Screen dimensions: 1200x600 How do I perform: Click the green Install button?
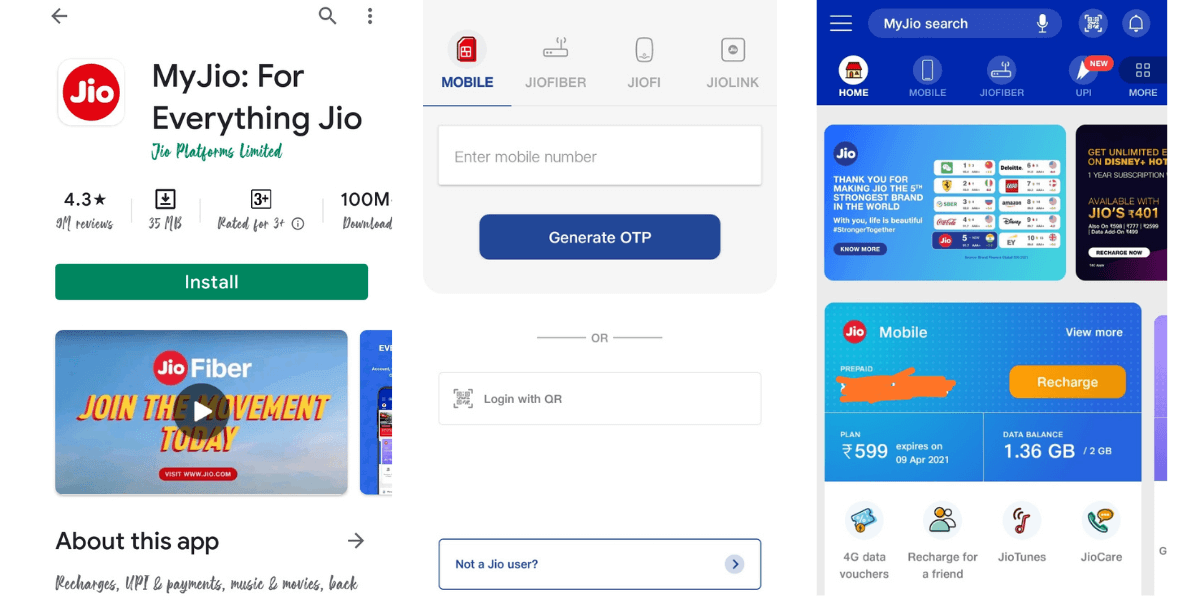click(211, 282)
